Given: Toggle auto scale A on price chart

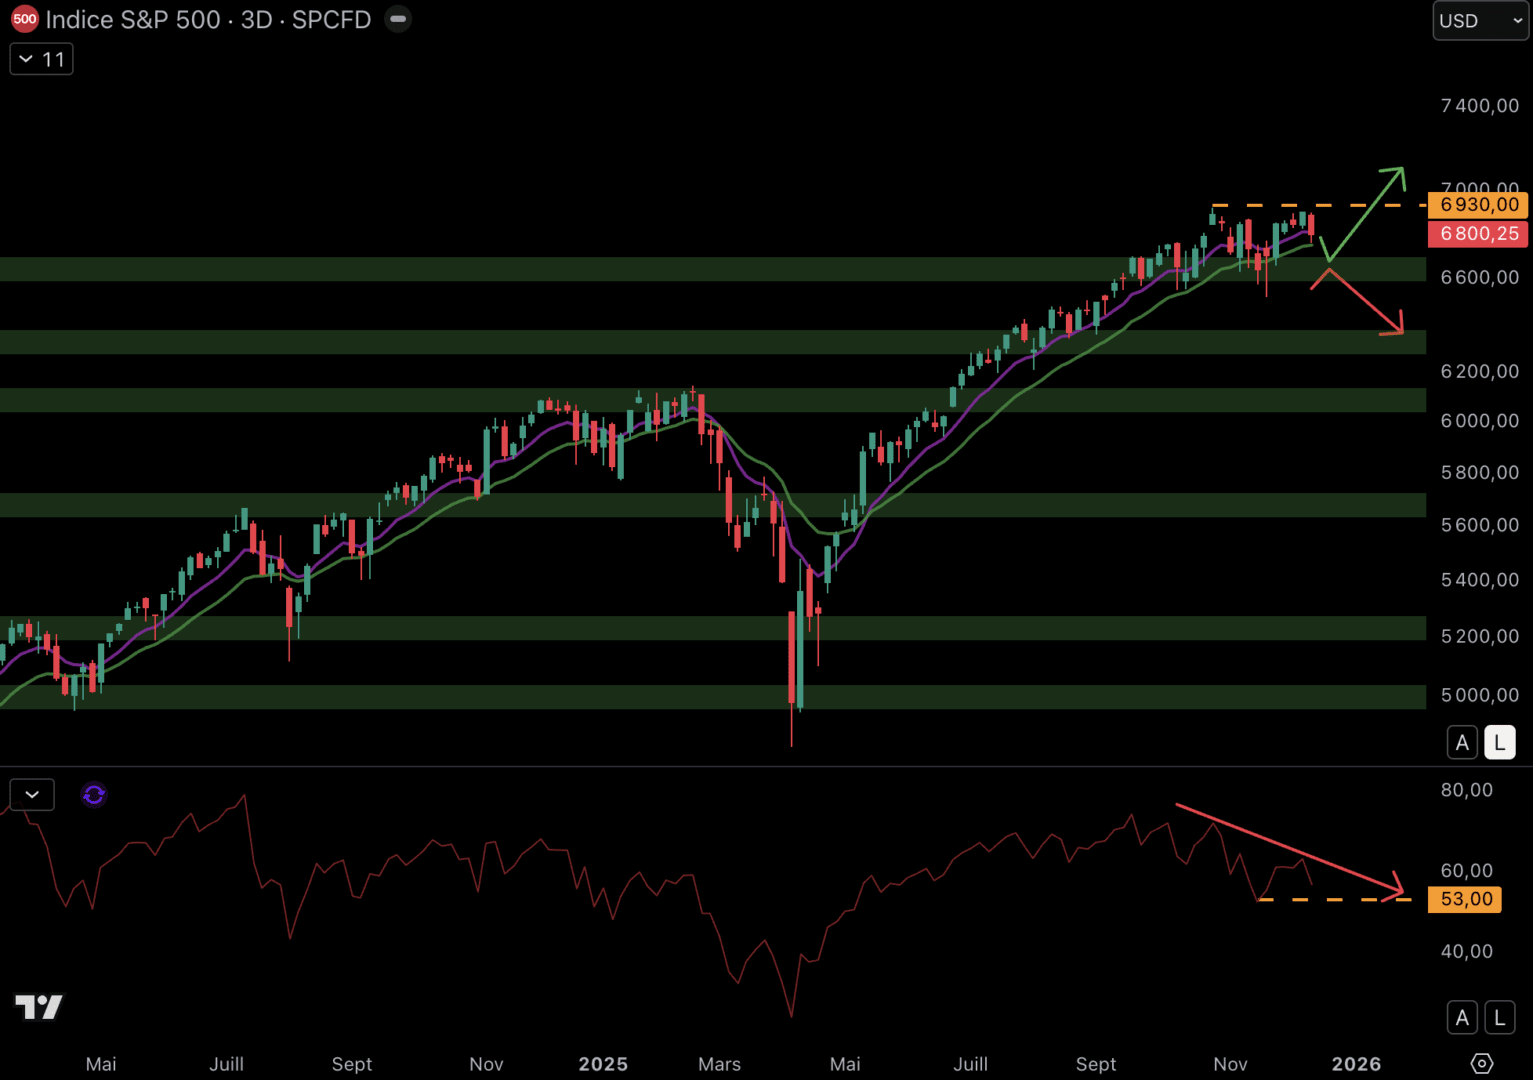Looking at the screenshot, I should pos(1462,742).
